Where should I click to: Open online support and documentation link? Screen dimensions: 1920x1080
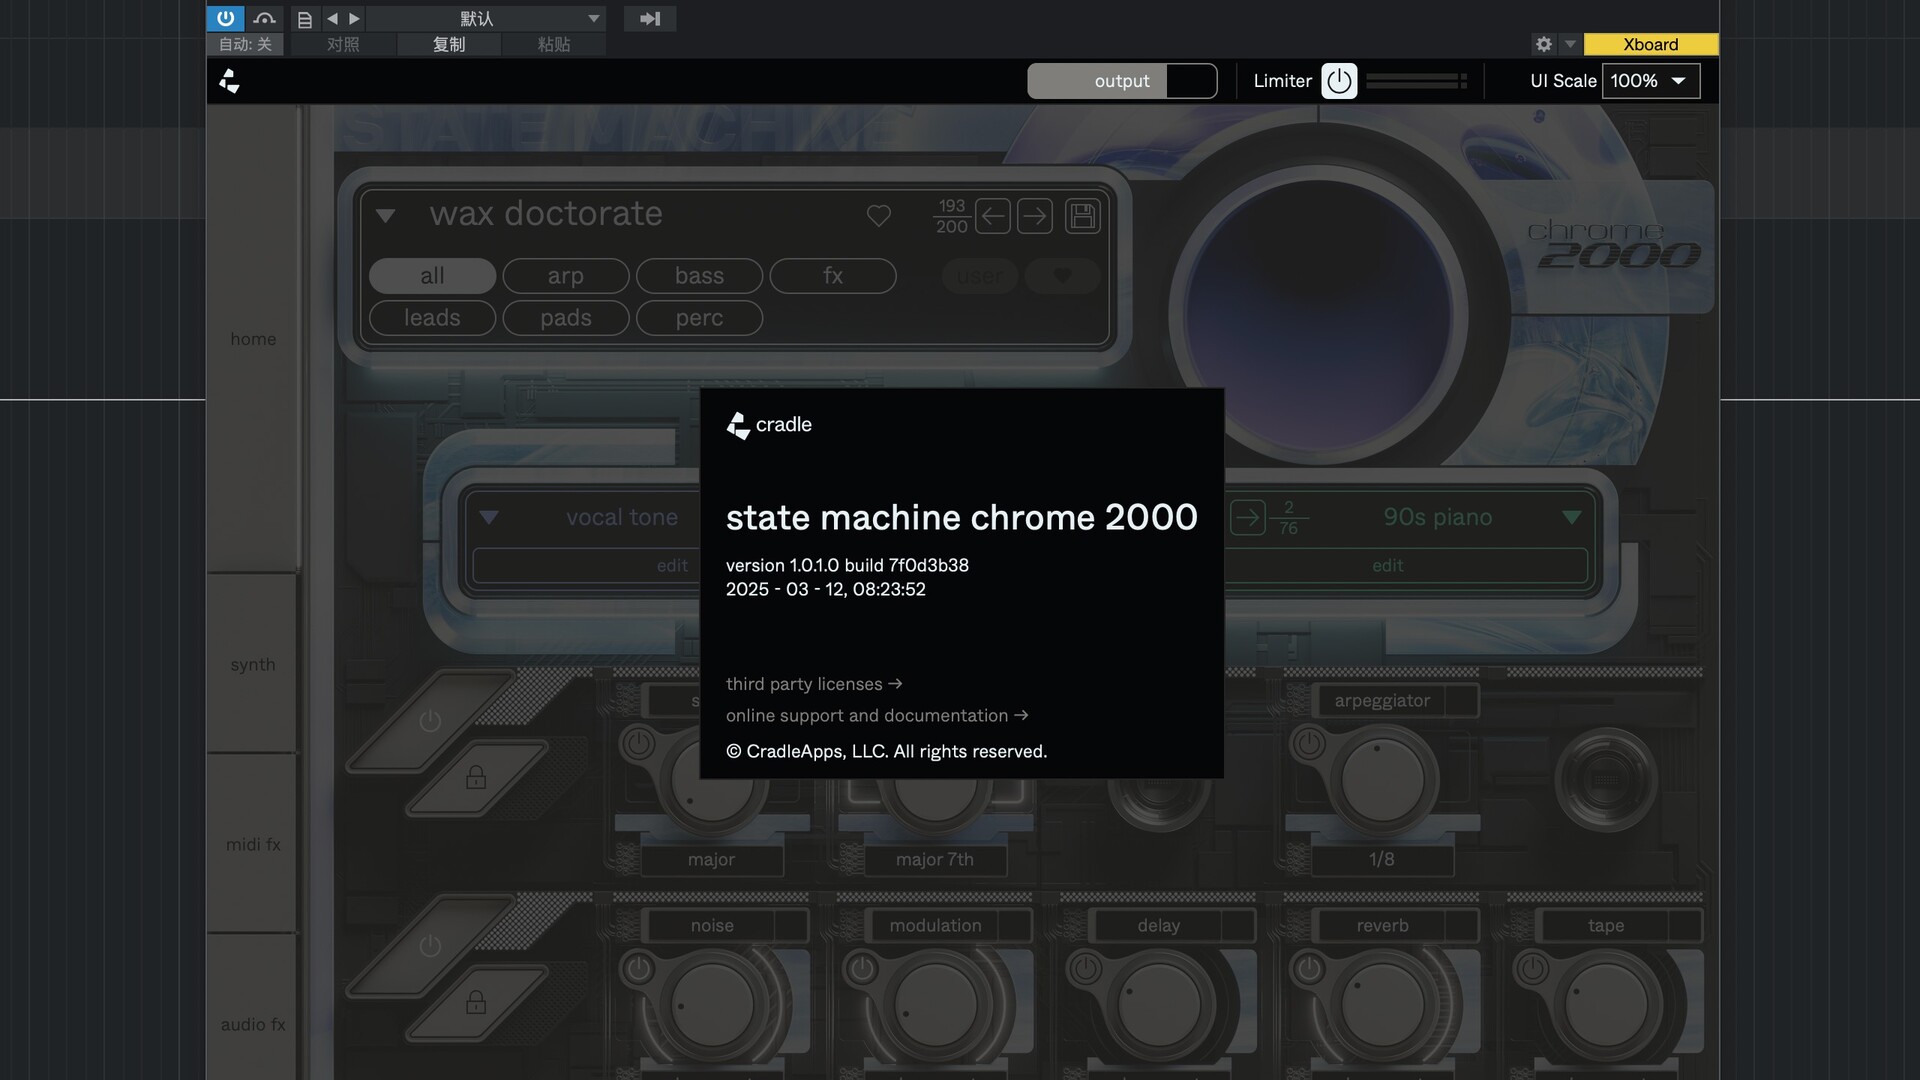point(877,716)
